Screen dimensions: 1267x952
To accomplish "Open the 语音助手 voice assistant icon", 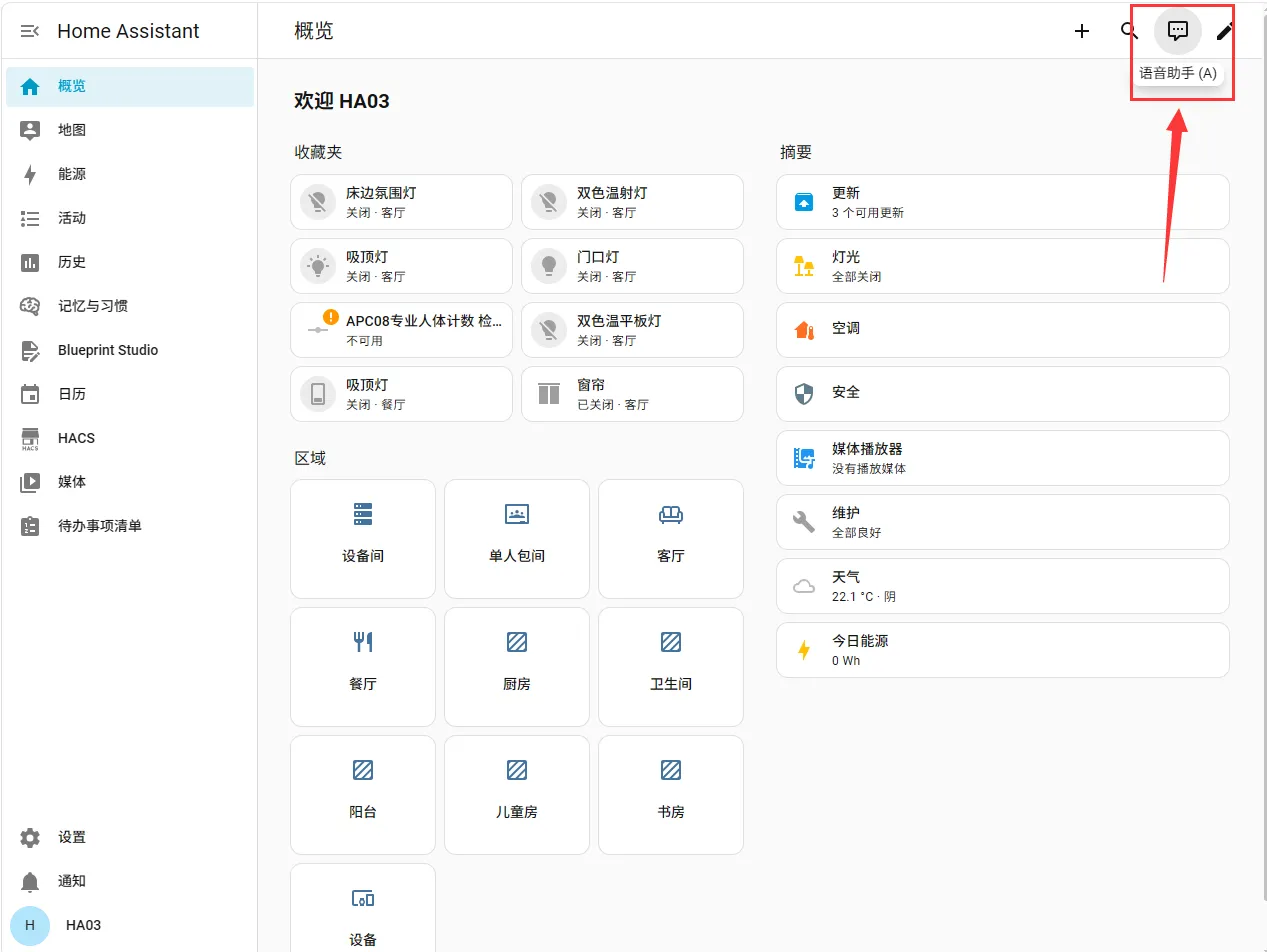I will (1178, 31).
